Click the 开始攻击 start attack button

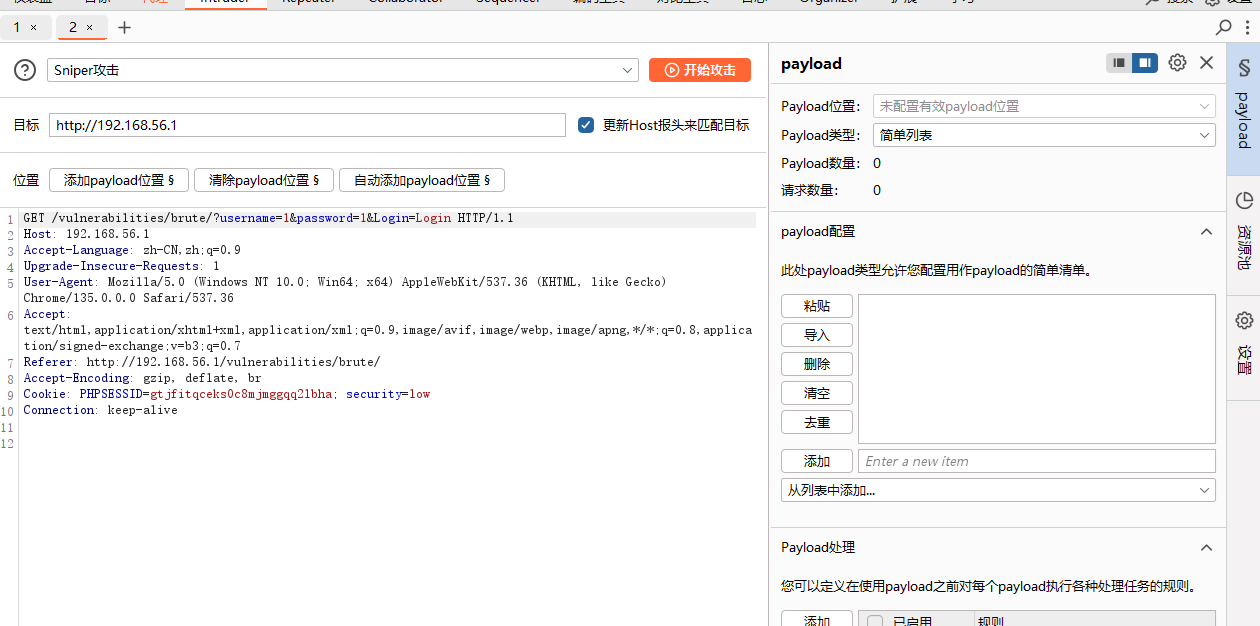[700, 70]
